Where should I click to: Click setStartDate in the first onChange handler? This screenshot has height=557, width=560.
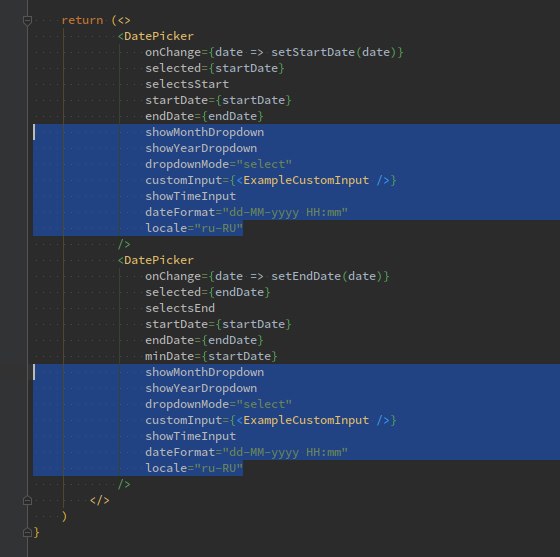[313, 52]
